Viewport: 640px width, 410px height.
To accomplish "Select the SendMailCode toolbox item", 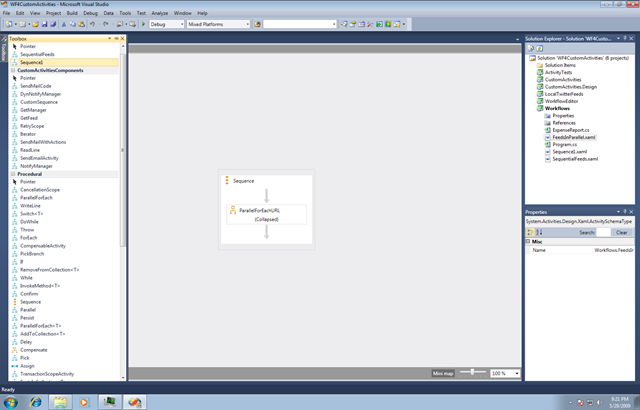I will [36, 86].
